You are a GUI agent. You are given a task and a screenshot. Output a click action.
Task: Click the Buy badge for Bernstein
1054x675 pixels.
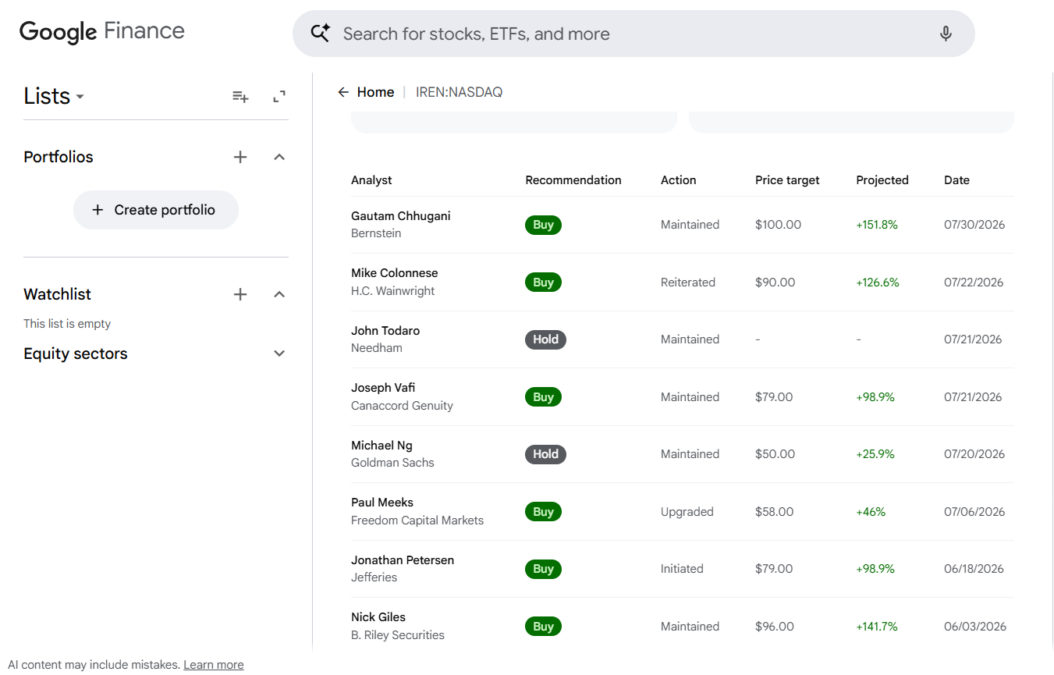543,225
